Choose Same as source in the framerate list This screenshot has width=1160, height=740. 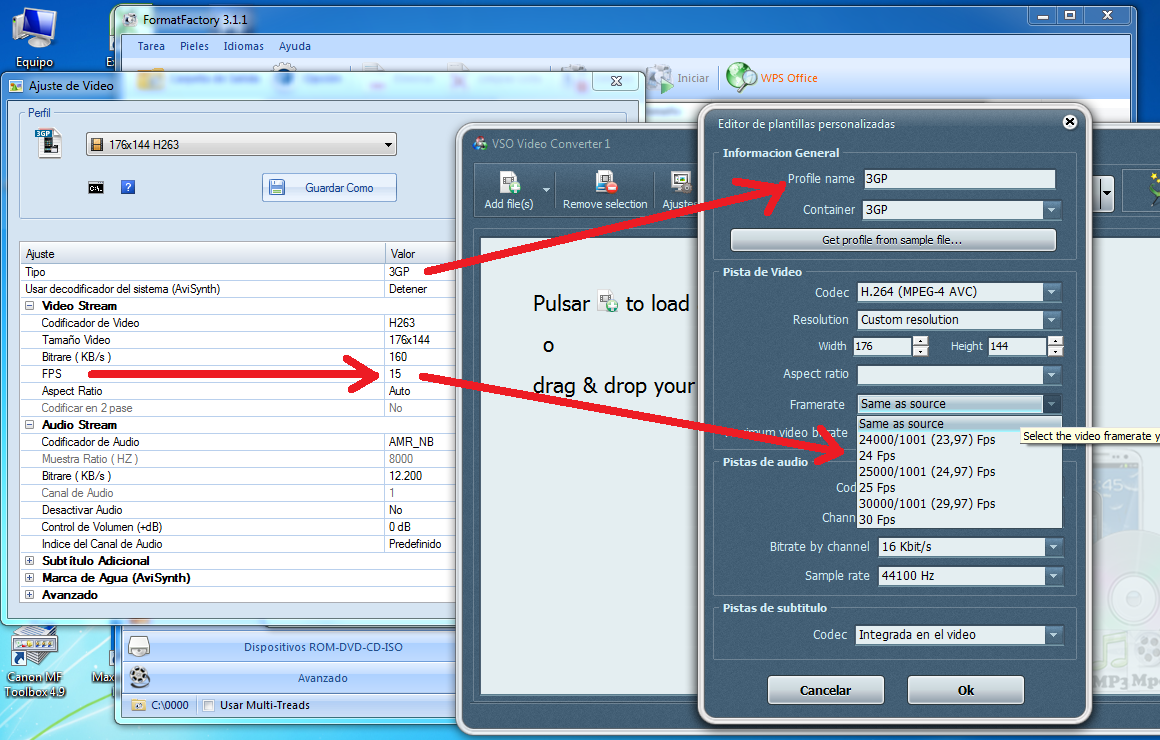point(959,424)
